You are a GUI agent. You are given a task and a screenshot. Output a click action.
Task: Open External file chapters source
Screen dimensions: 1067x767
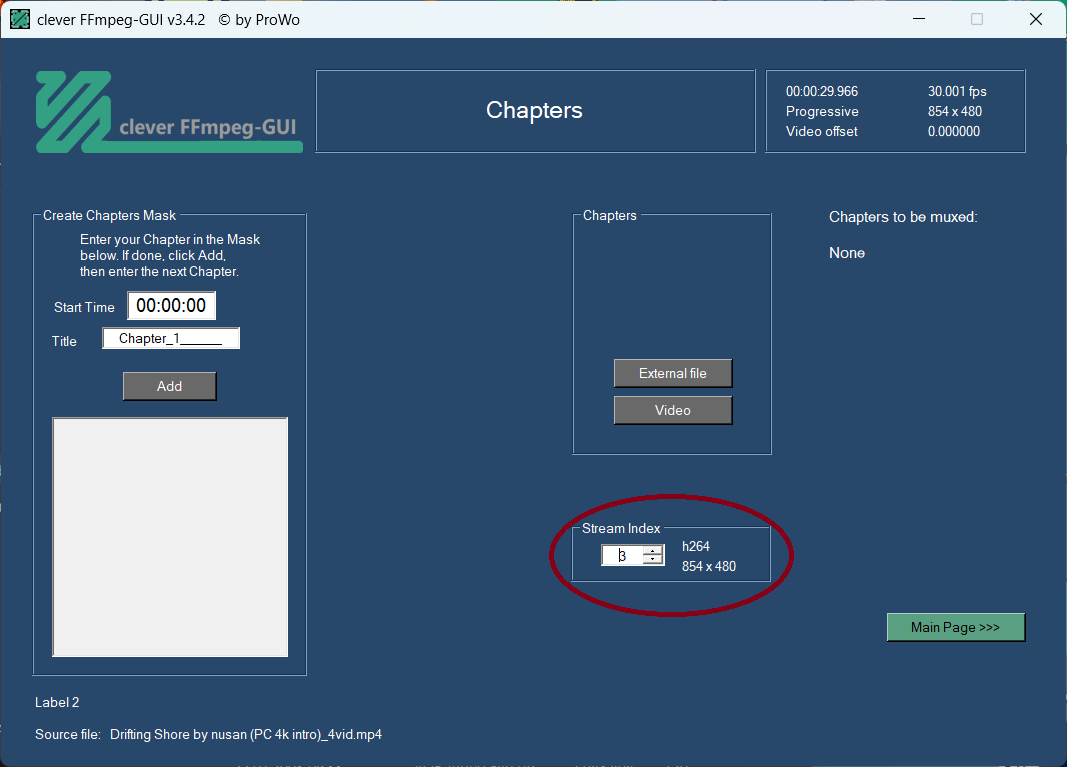tap(673, 373)
